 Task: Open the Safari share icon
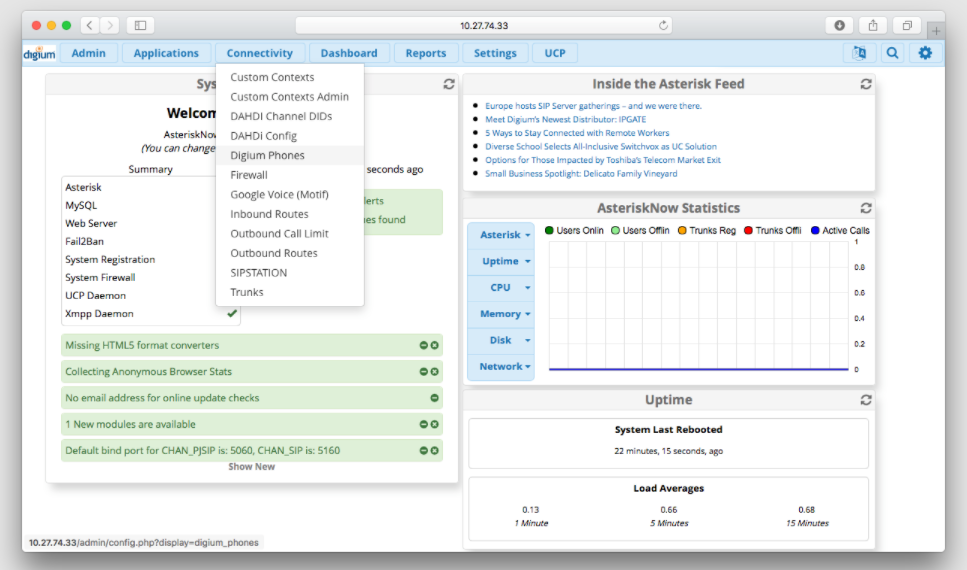coord(873,25)
